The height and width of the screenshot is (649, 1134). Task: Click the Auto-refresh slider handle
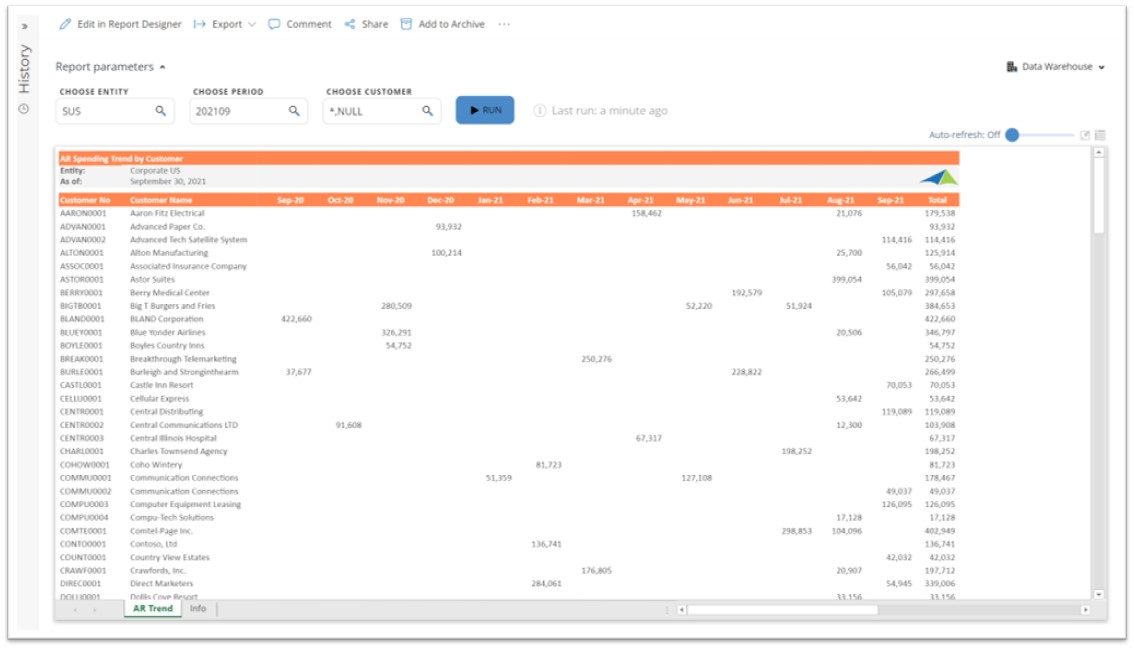coord(1012,135)
